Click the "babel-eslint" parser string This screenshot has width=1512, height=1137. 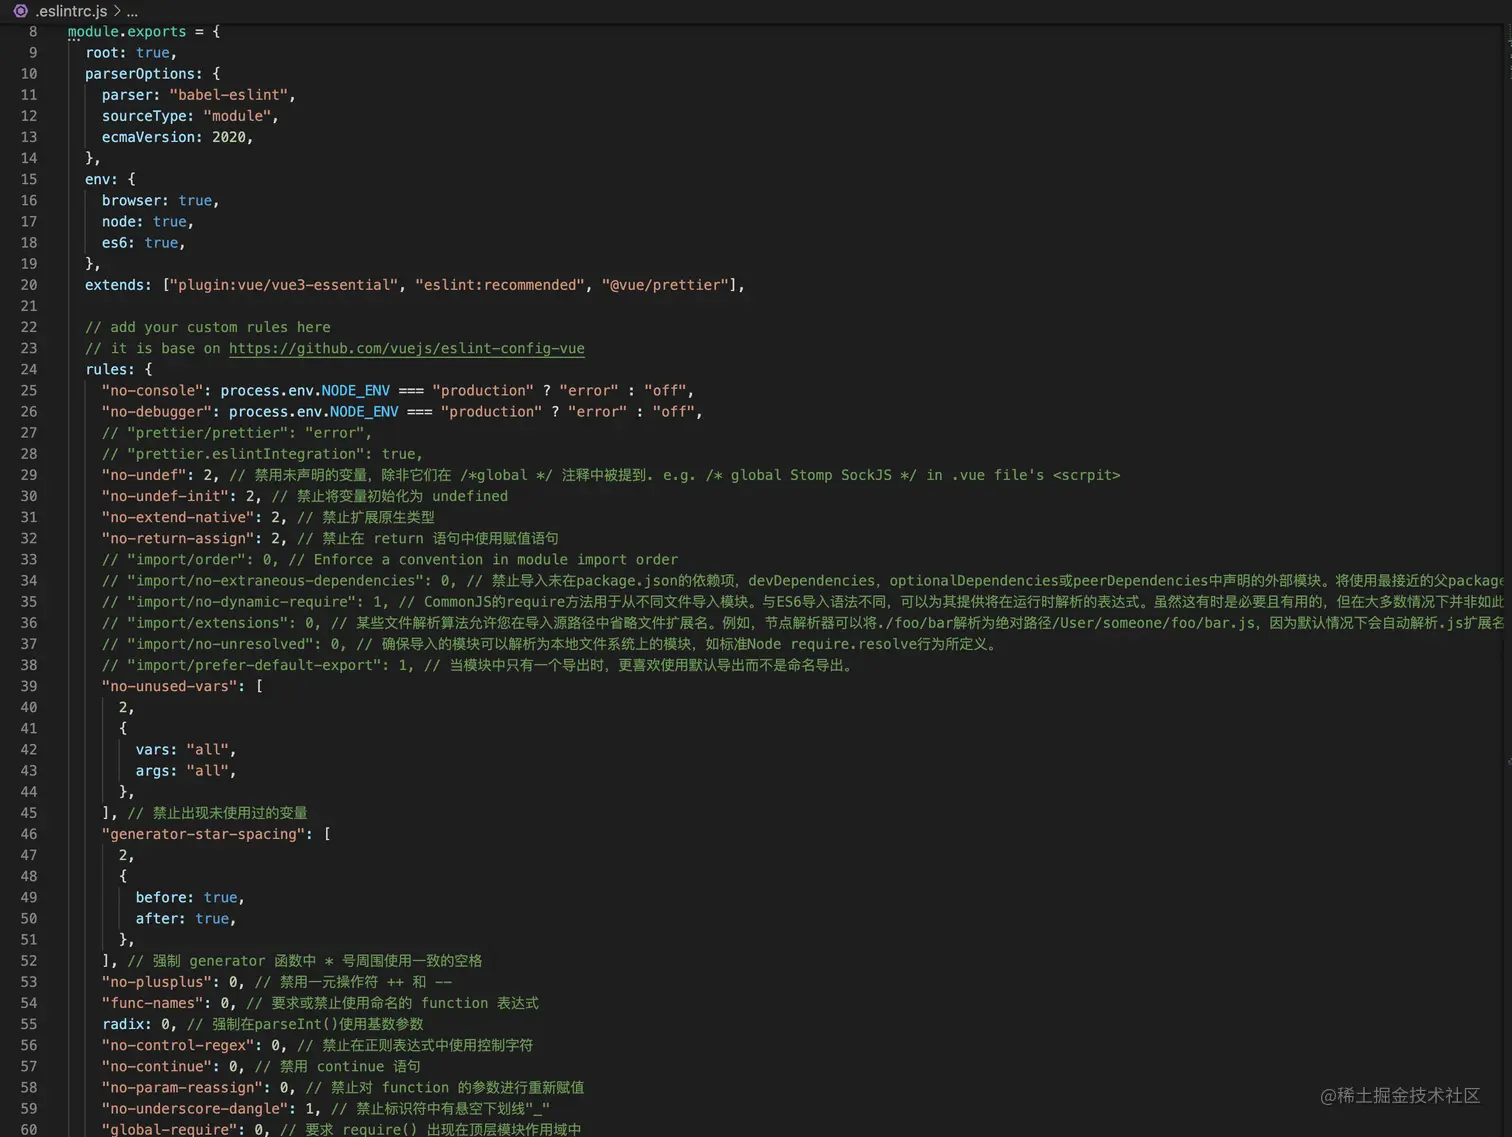tap(228, 95)
